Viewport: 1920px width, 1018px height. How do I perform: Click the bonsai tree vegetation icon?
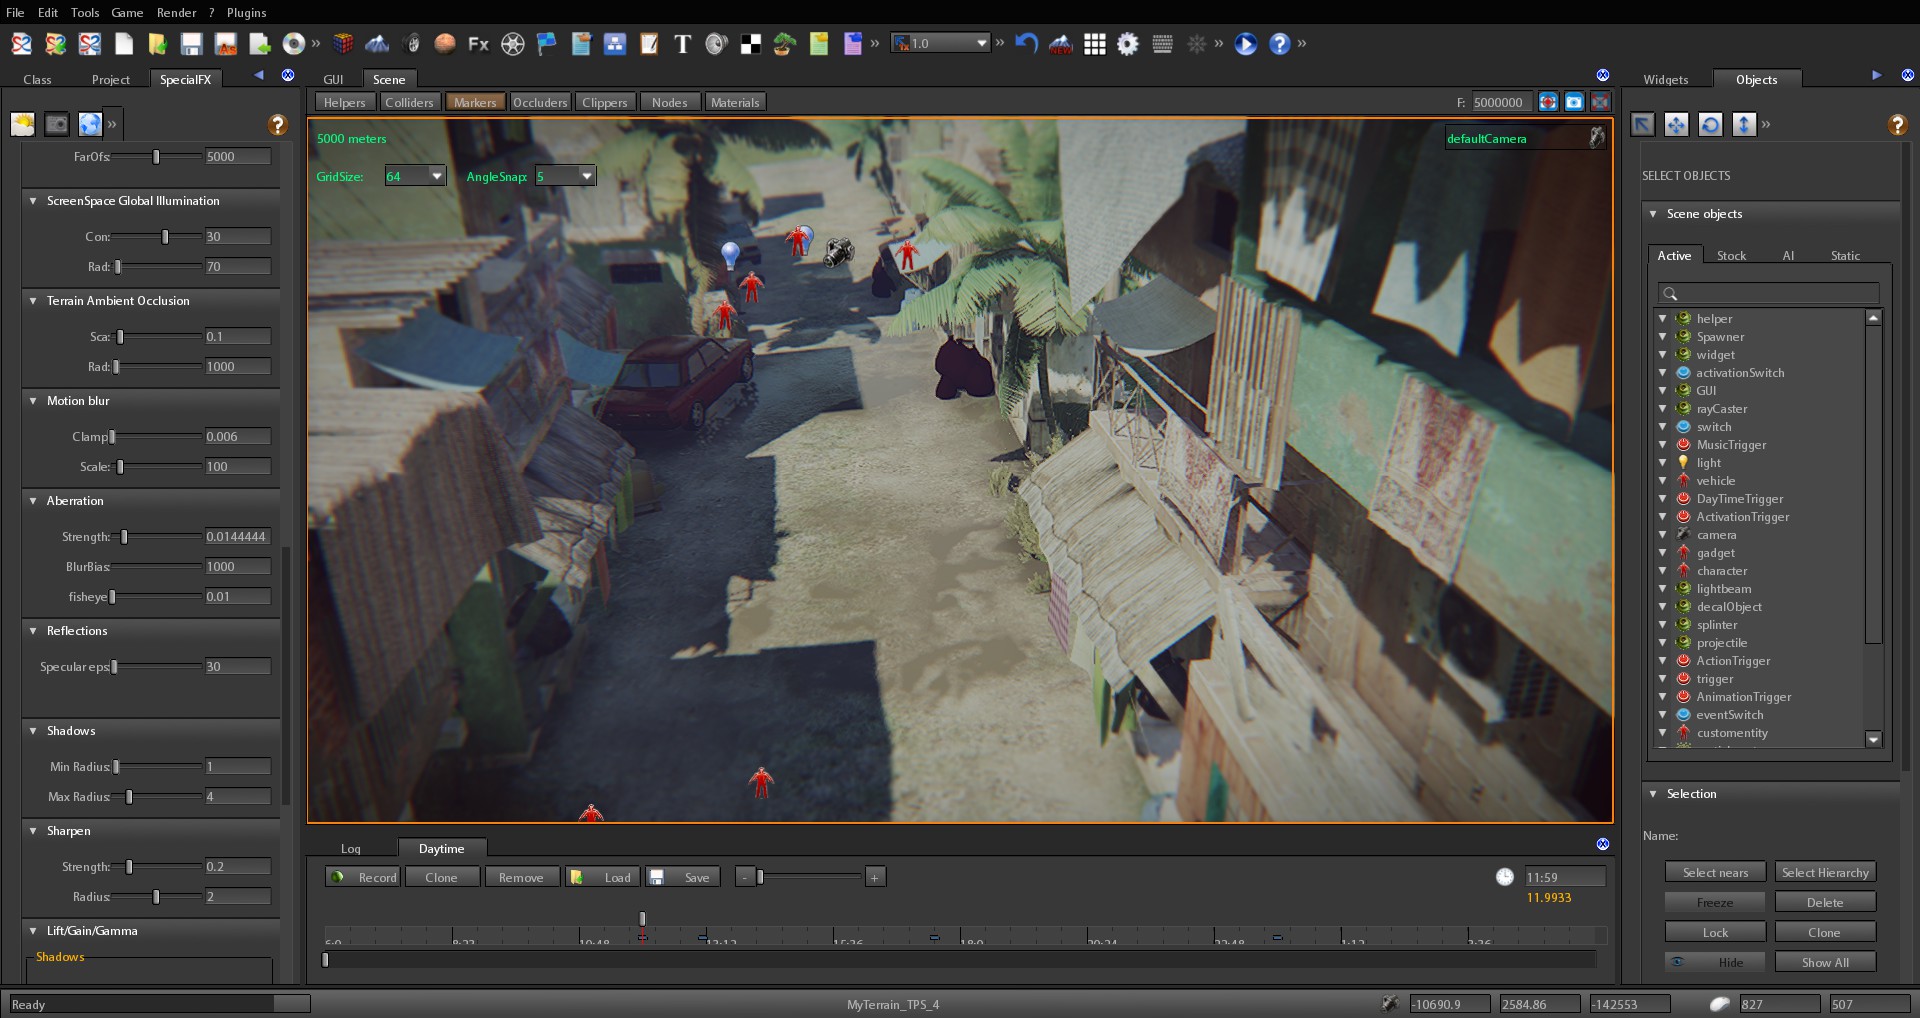[783, 43]
